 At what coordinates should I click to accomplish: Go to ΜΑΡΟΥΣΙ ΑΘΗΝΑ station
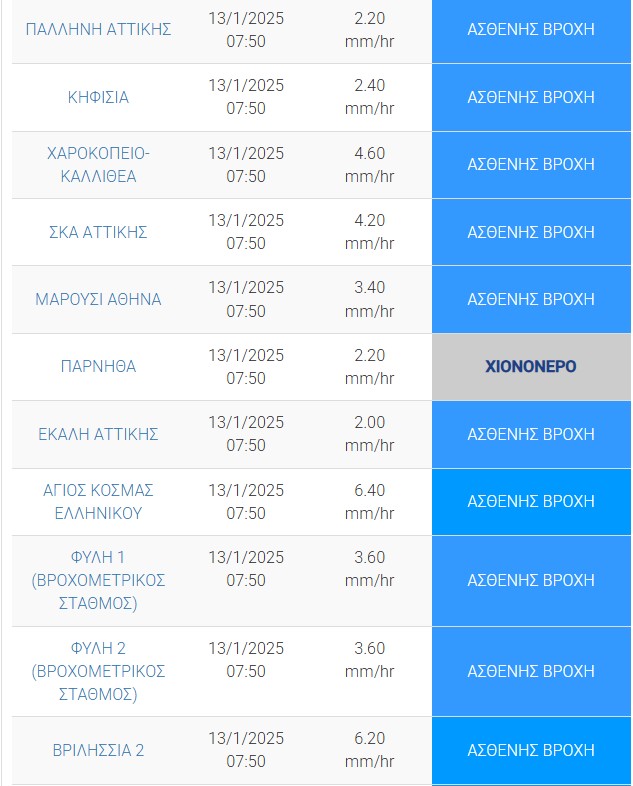(x=98, y=299)
